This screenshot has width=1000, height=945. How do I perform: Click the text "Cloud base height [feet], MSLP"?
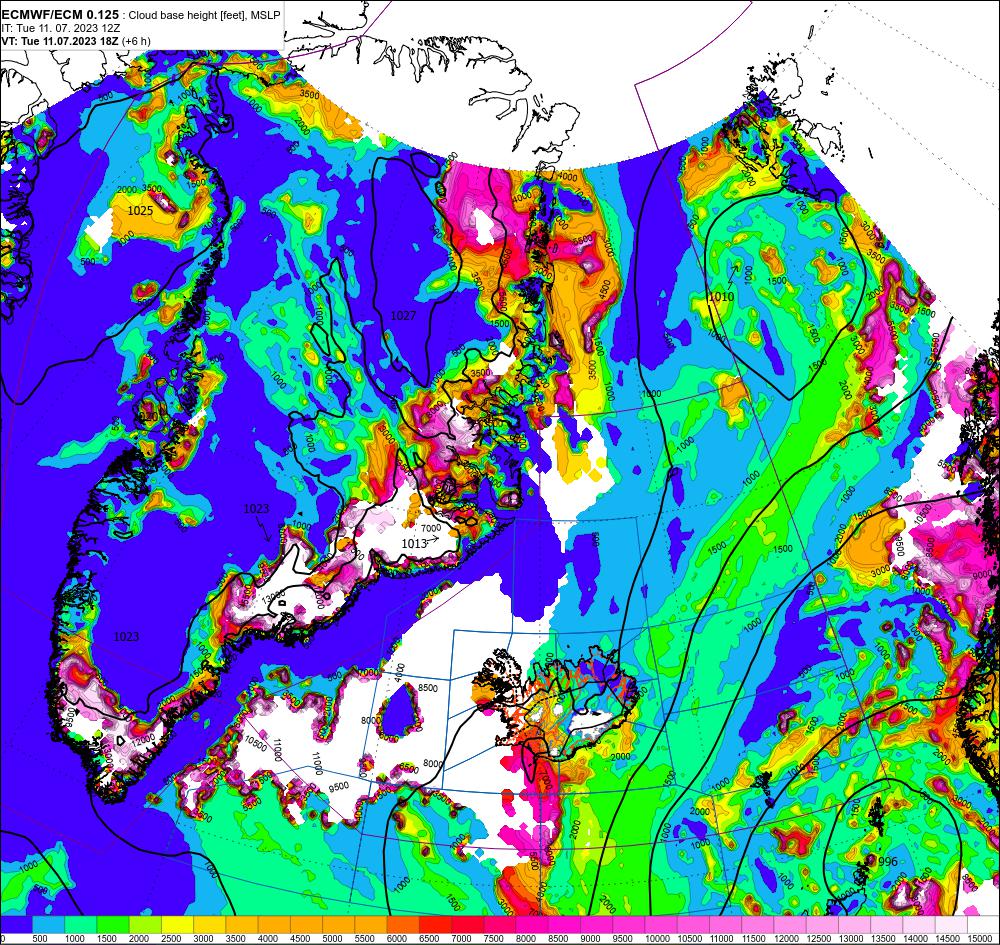click(203, 15)
